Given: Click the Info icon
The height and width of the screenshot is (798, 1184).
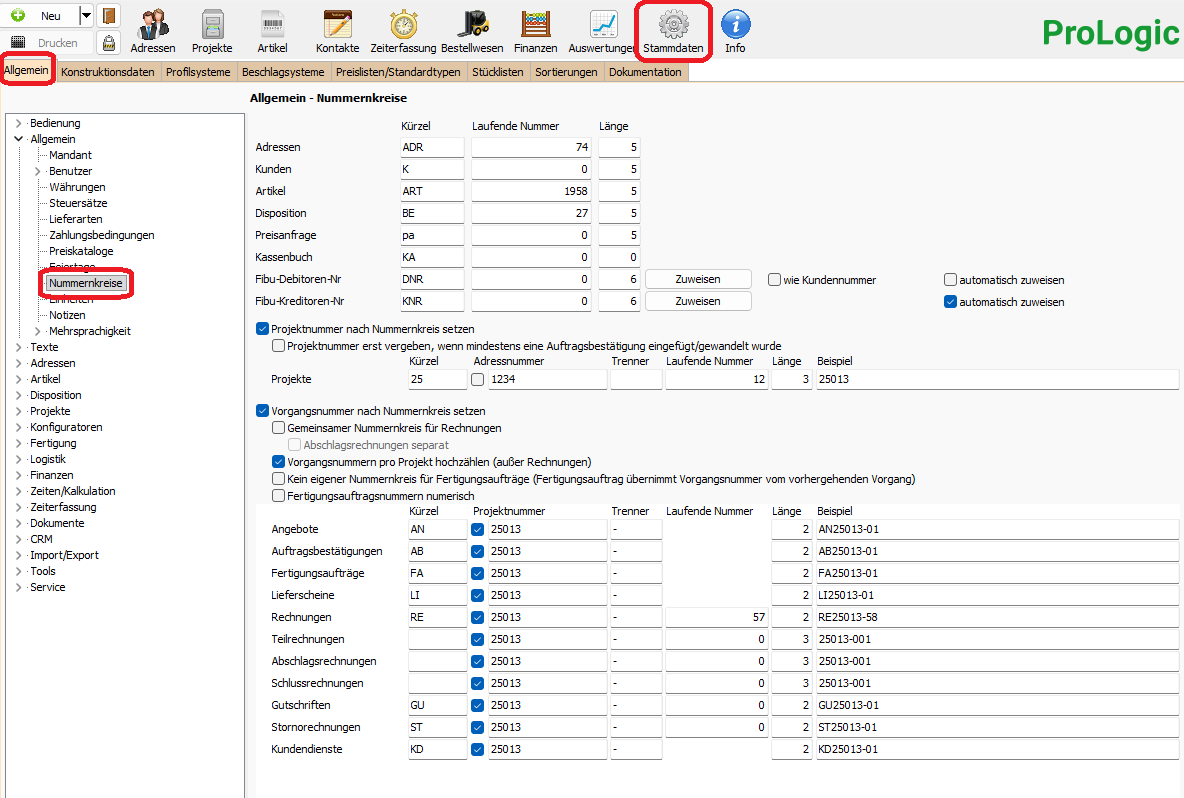Looking at the screenshot, I should pos(735,29).
